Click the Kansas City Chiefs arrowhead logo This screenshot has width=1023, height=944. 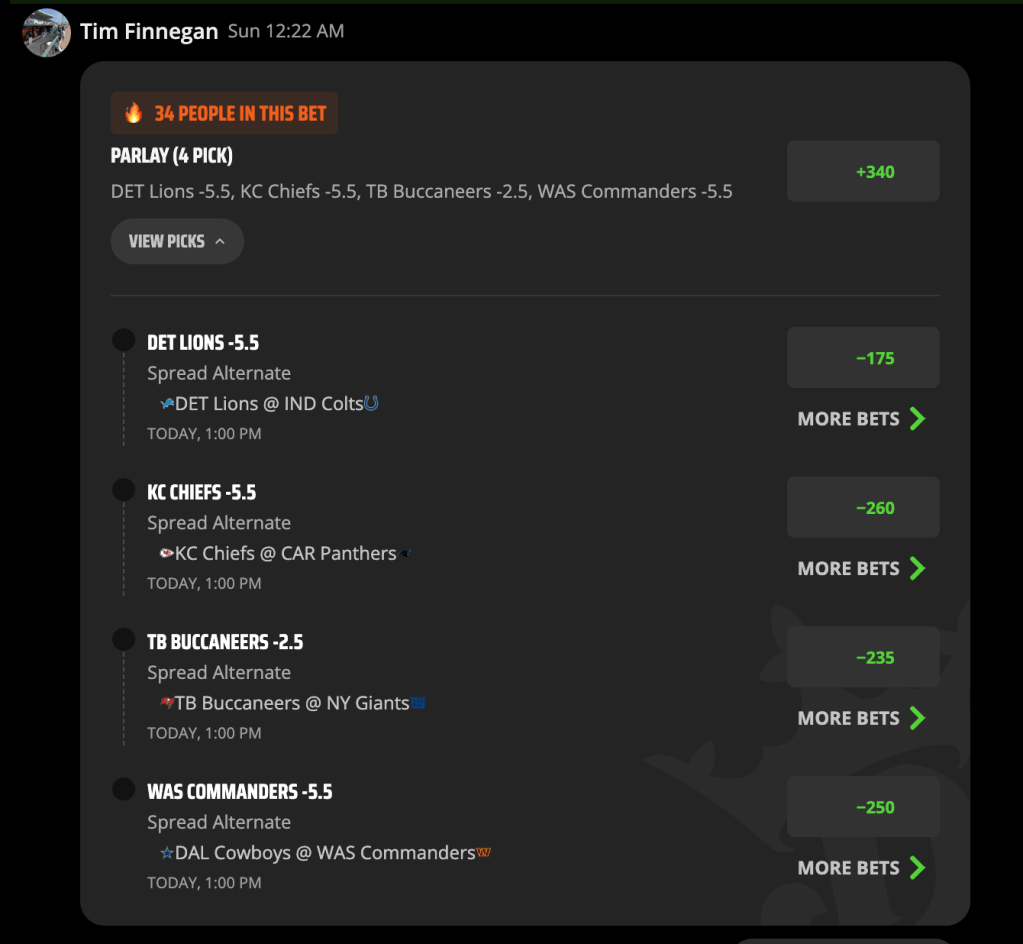click(x=167, y=553)
